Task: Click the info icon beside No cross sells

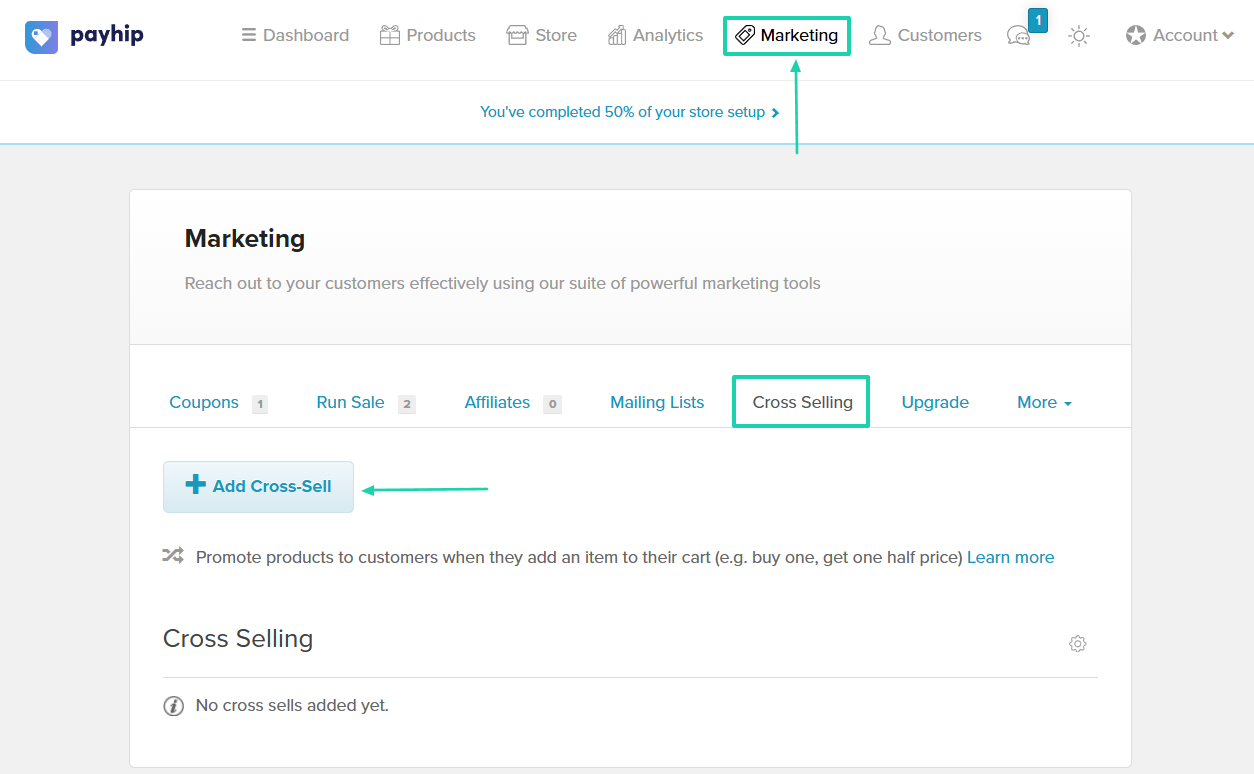Action: click(173, 706)
